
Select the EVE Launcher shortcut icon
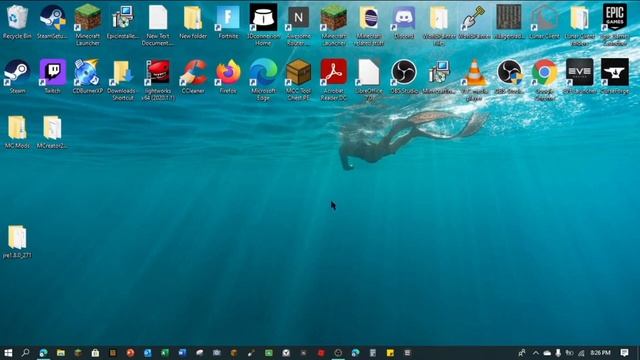click(580, 73)
